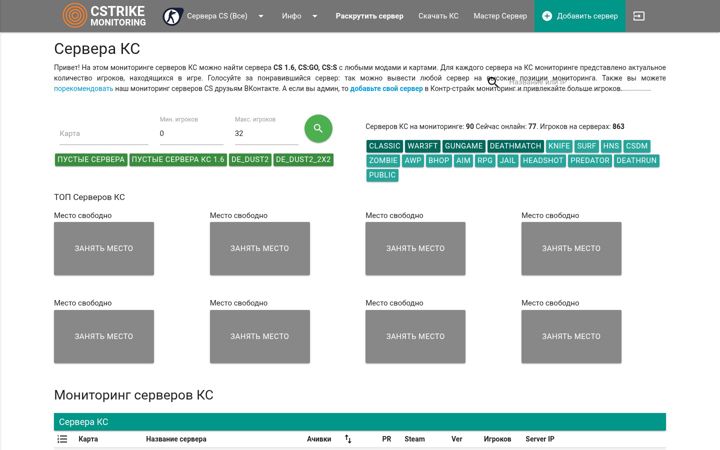Click the Добавить сервер button
Image resolution: width=720 pixels, height=450 pixels.
(579, 16)
